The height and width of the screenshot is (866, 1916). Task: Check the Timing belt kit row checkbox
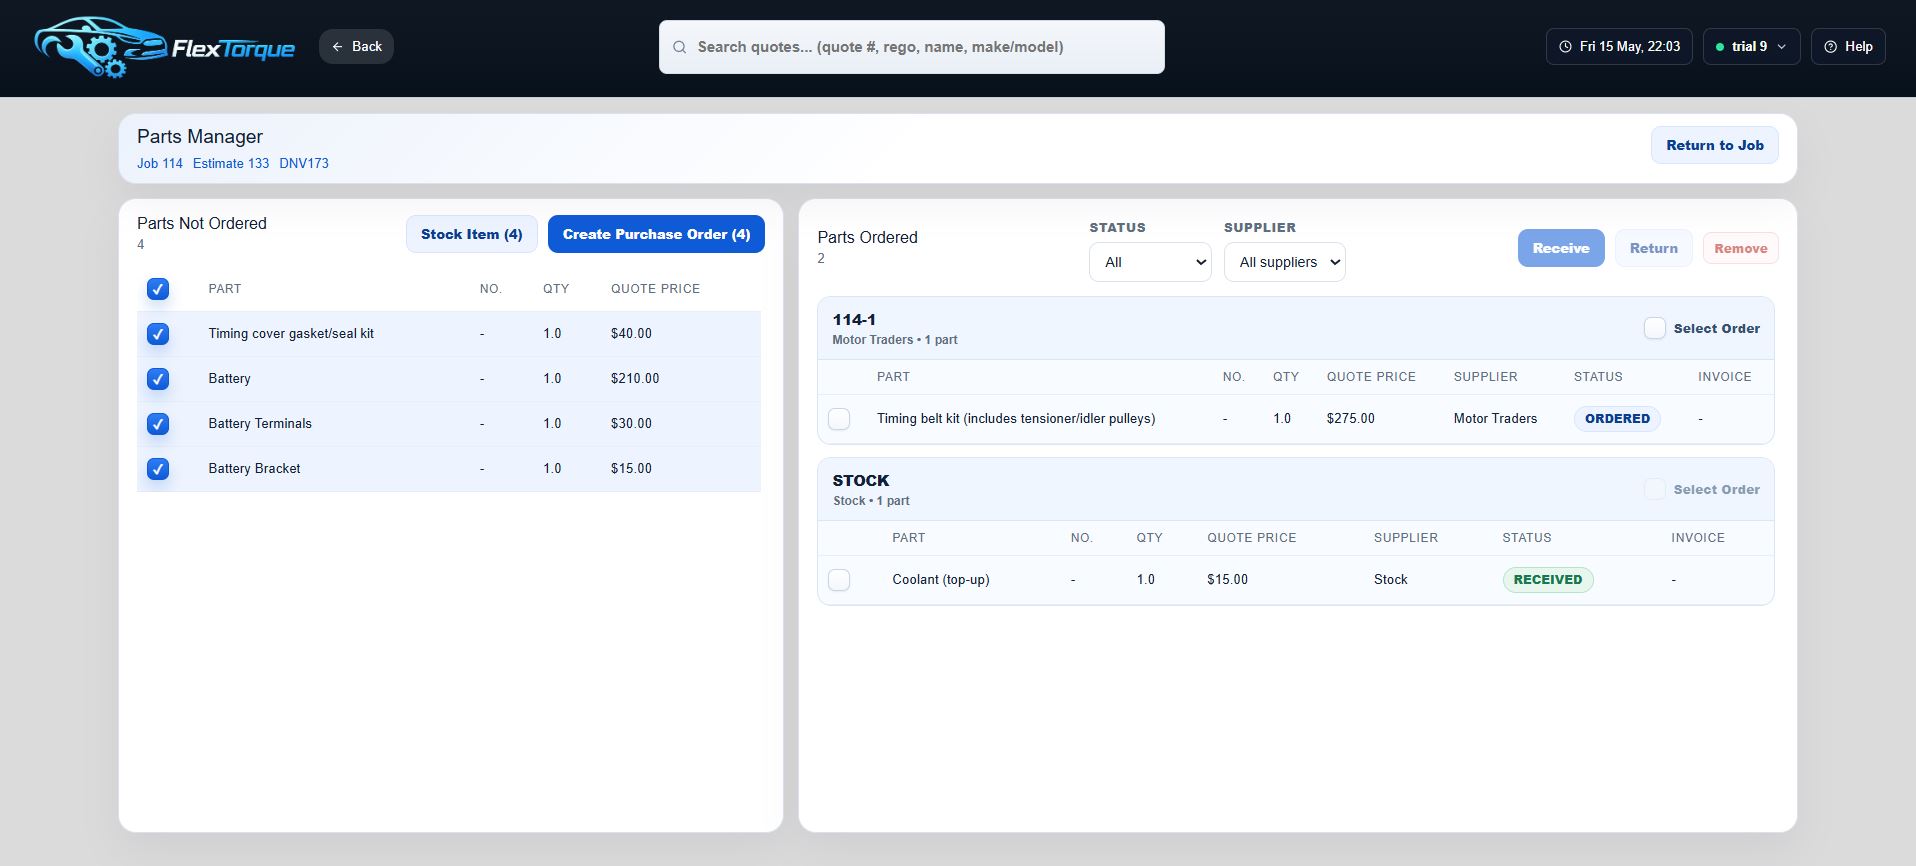click(x=839, y=419)
